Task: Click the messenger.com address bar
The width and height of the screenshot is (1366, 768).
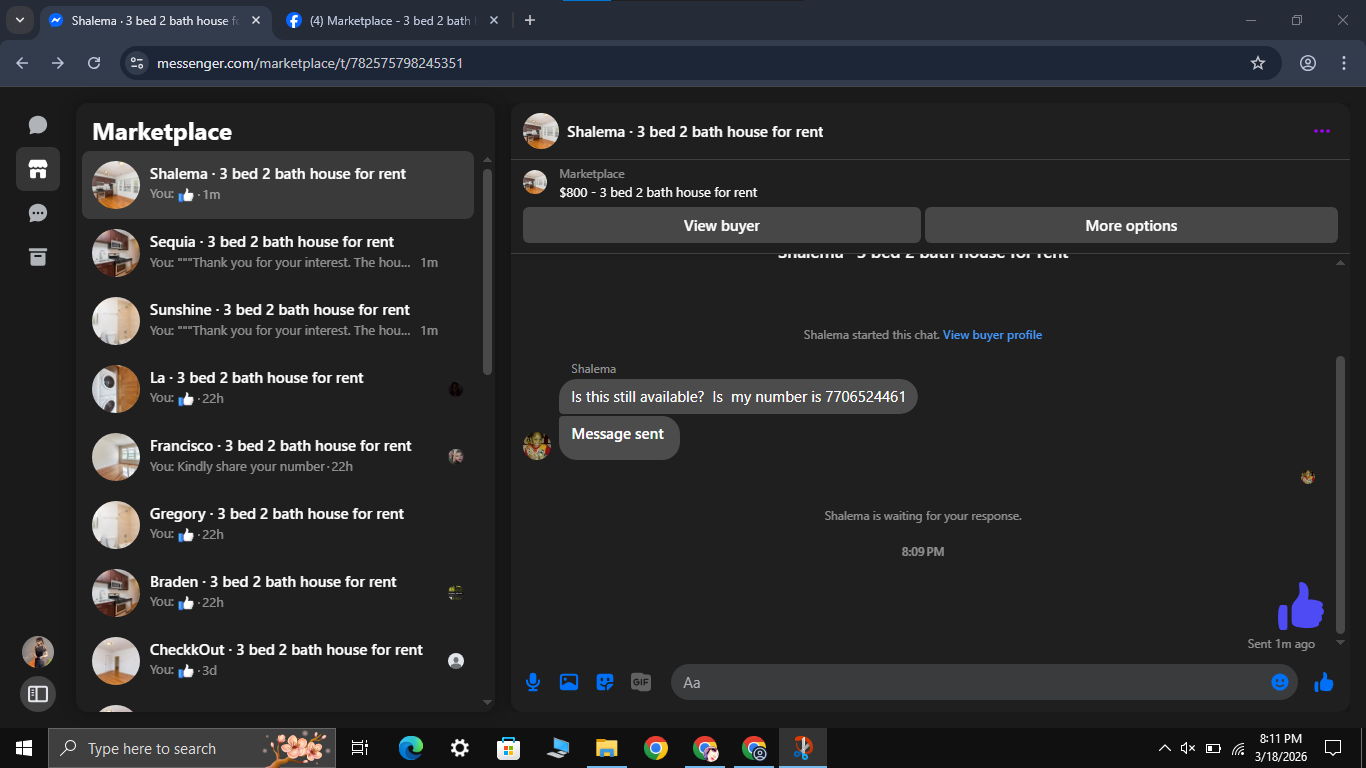Action: tap(700, 63)
